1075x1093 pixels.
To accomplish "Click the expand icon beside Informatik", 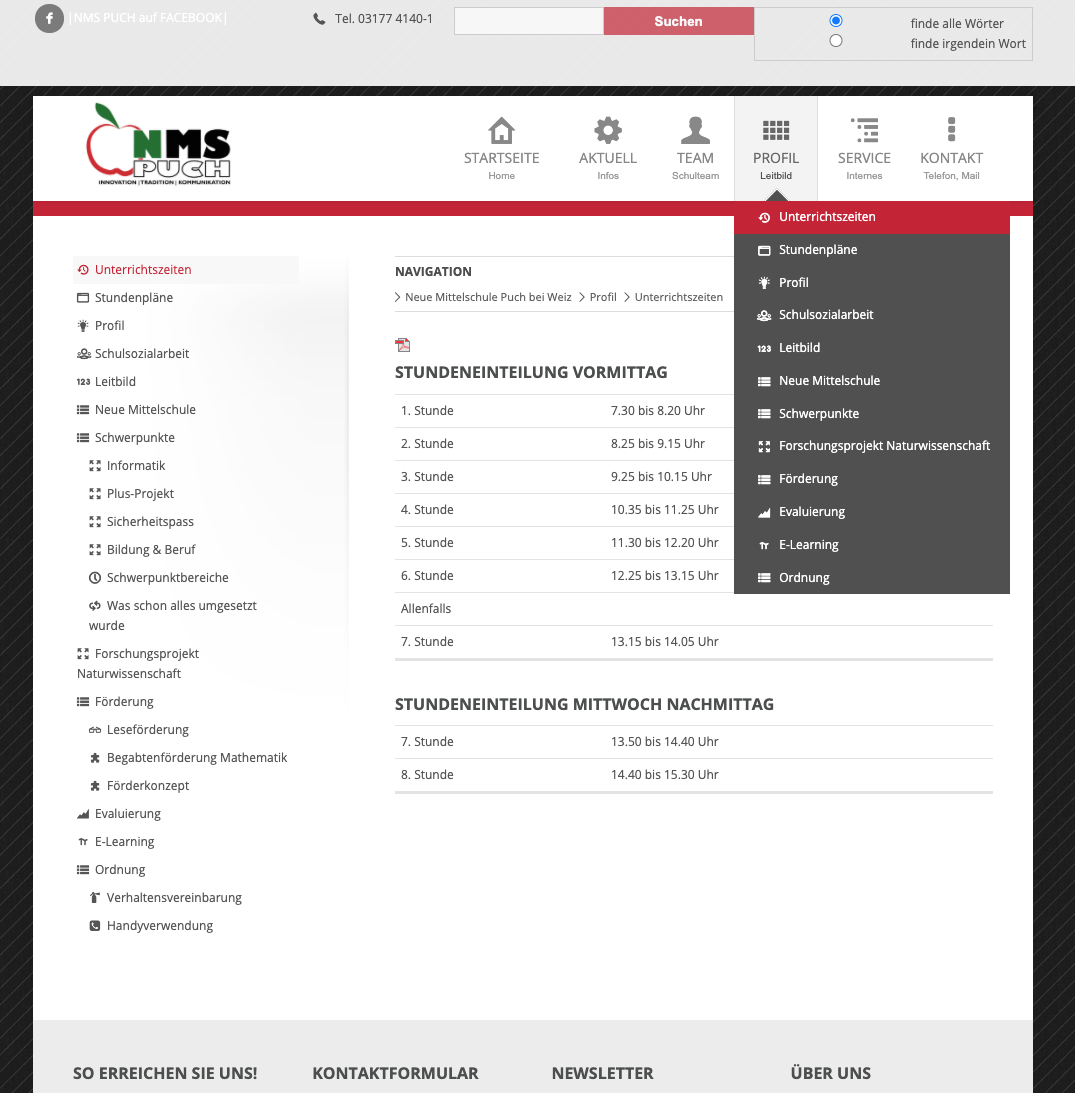I will 95,466.
